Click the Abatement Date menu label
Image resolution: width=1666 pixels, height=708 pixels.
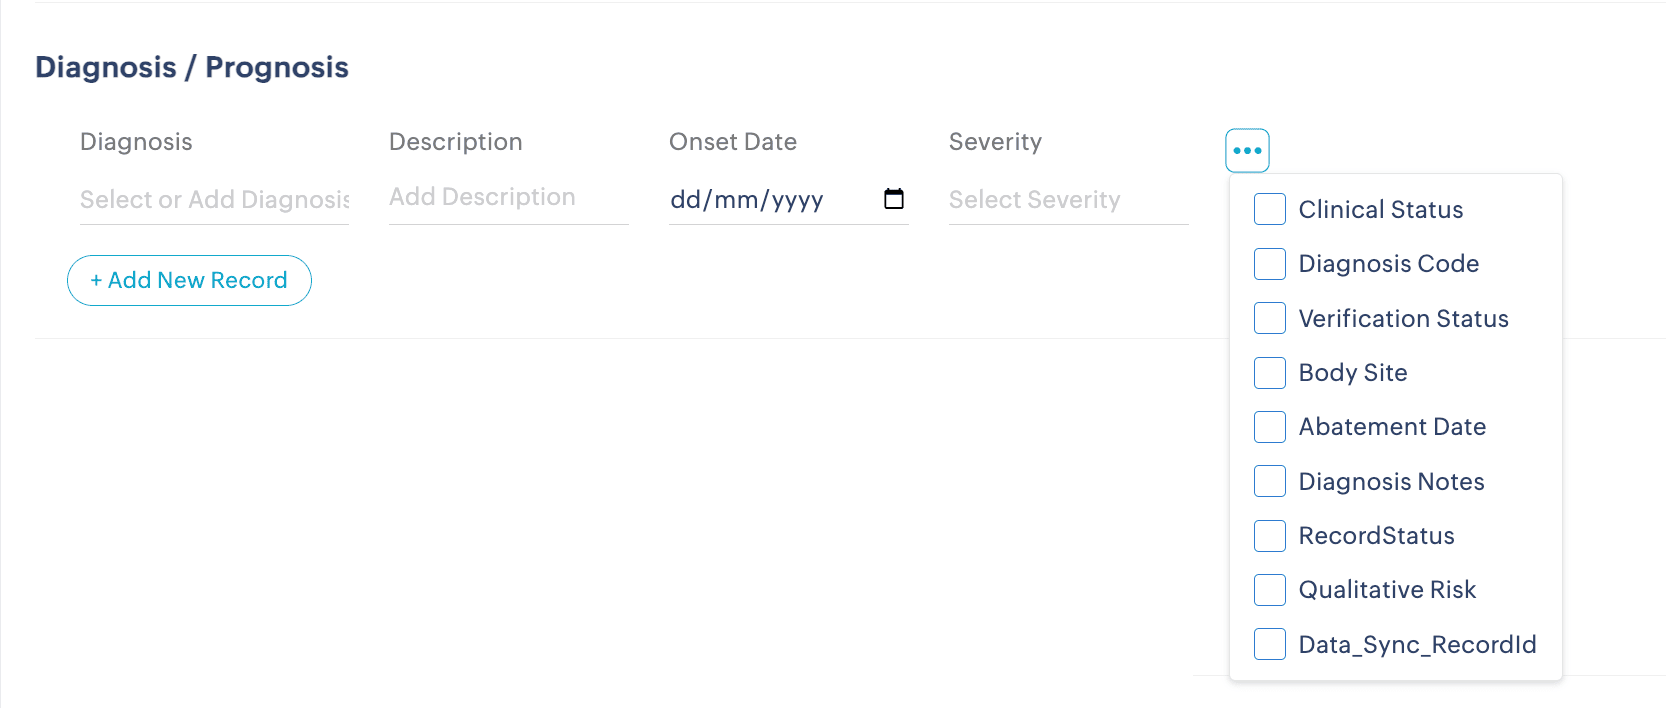pyautogui.click(x=1392, y=427)
